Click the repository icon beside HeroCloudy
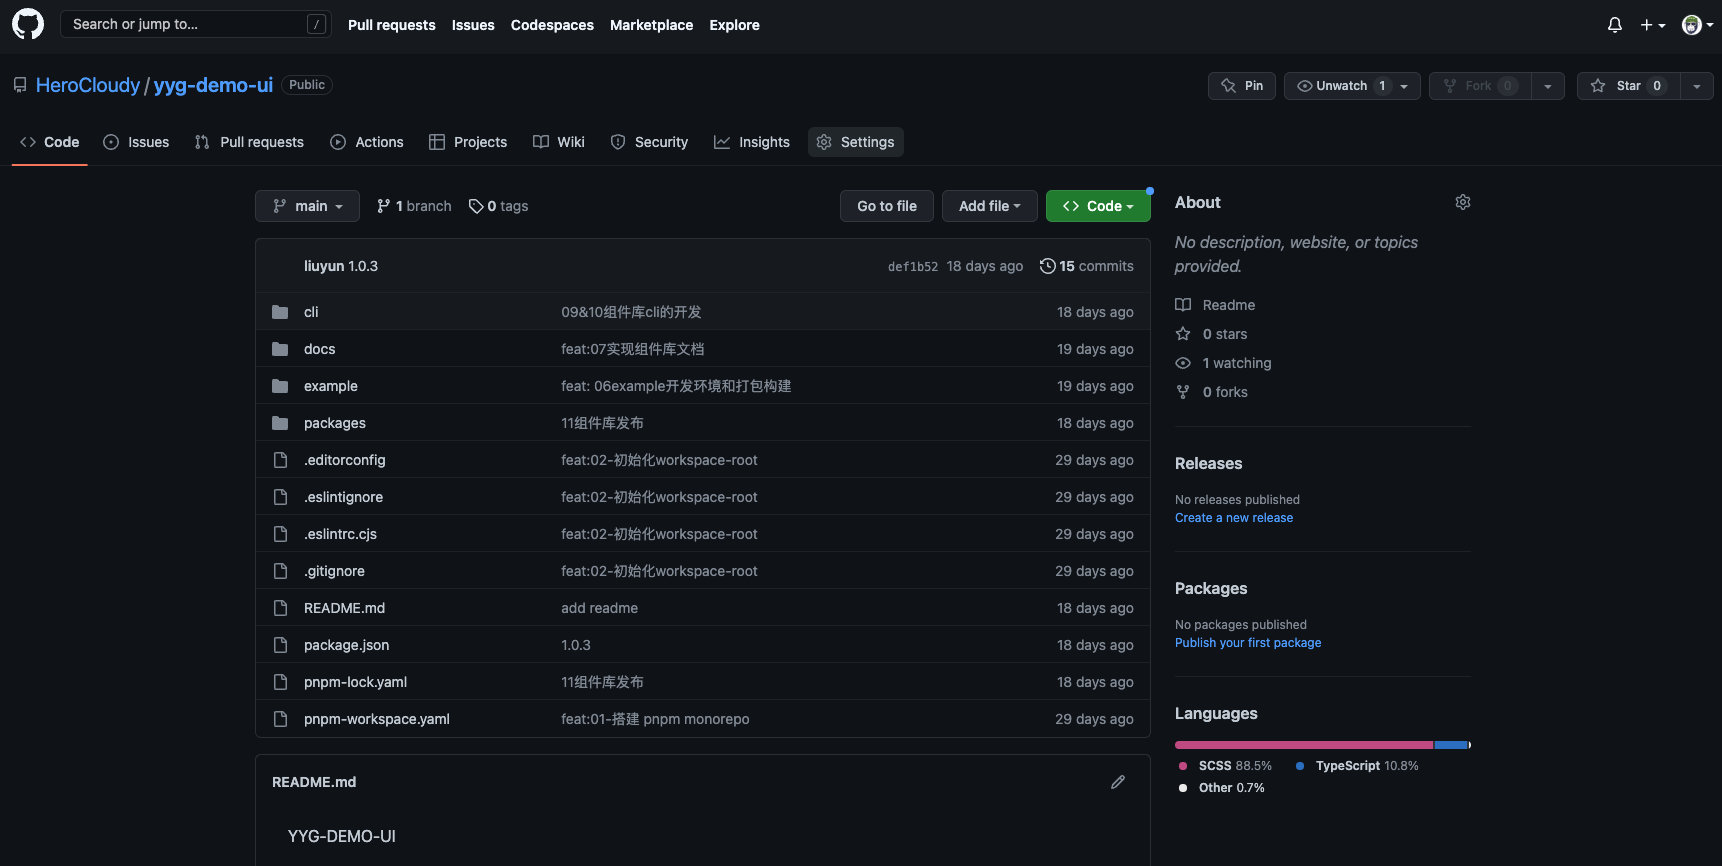Image resolution: width=1722 pixels, height=866 pixels. [20, 85]
